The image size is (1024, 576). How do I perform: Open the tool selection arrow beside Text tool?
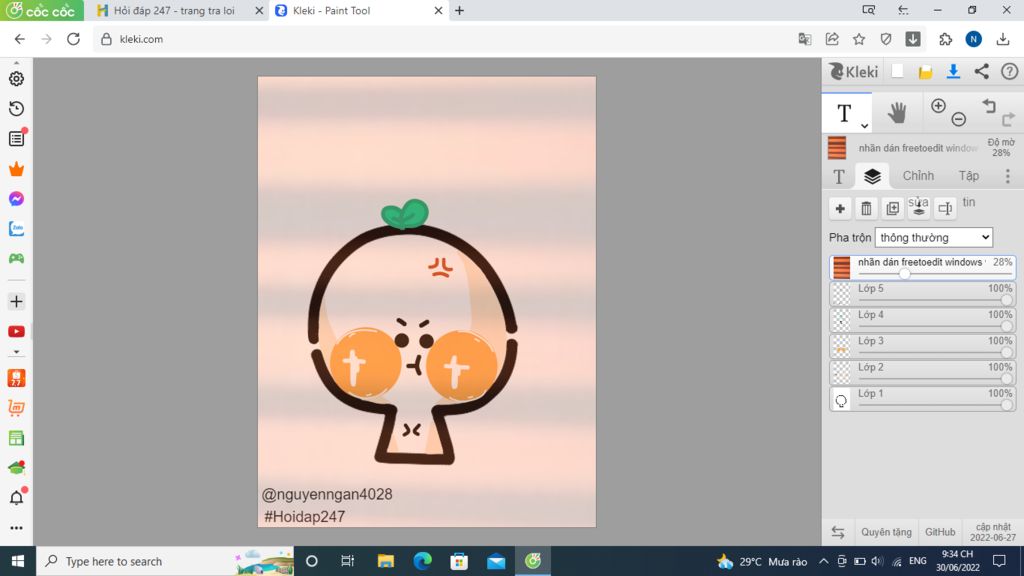pyautogui.click(x=864, y=125)
